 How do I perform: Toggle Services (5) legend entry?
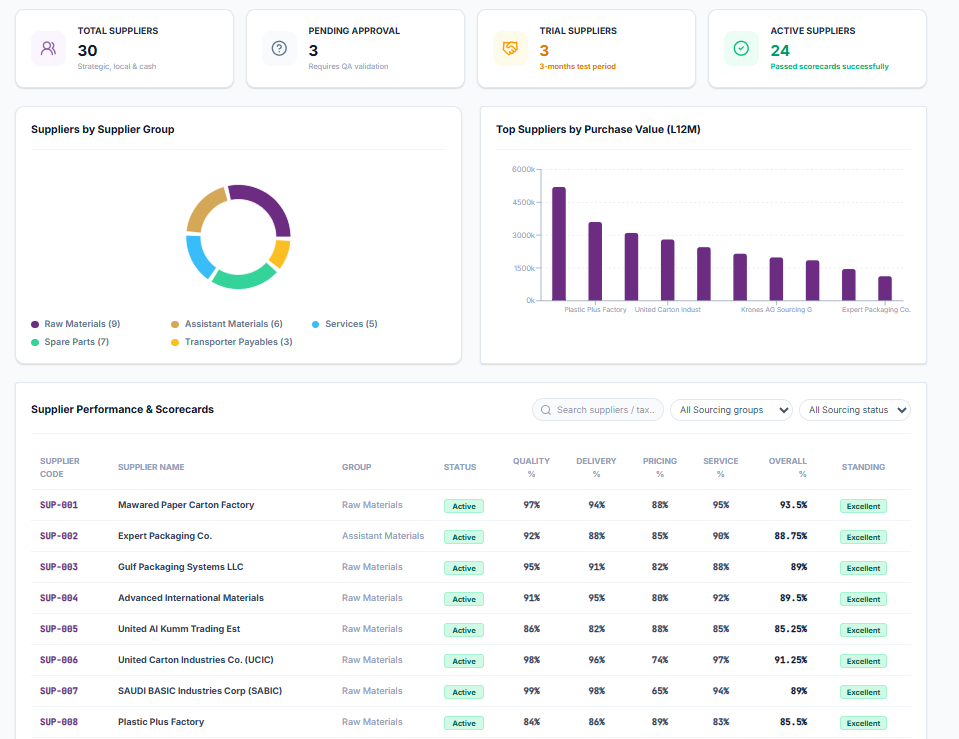coord(345,324)
